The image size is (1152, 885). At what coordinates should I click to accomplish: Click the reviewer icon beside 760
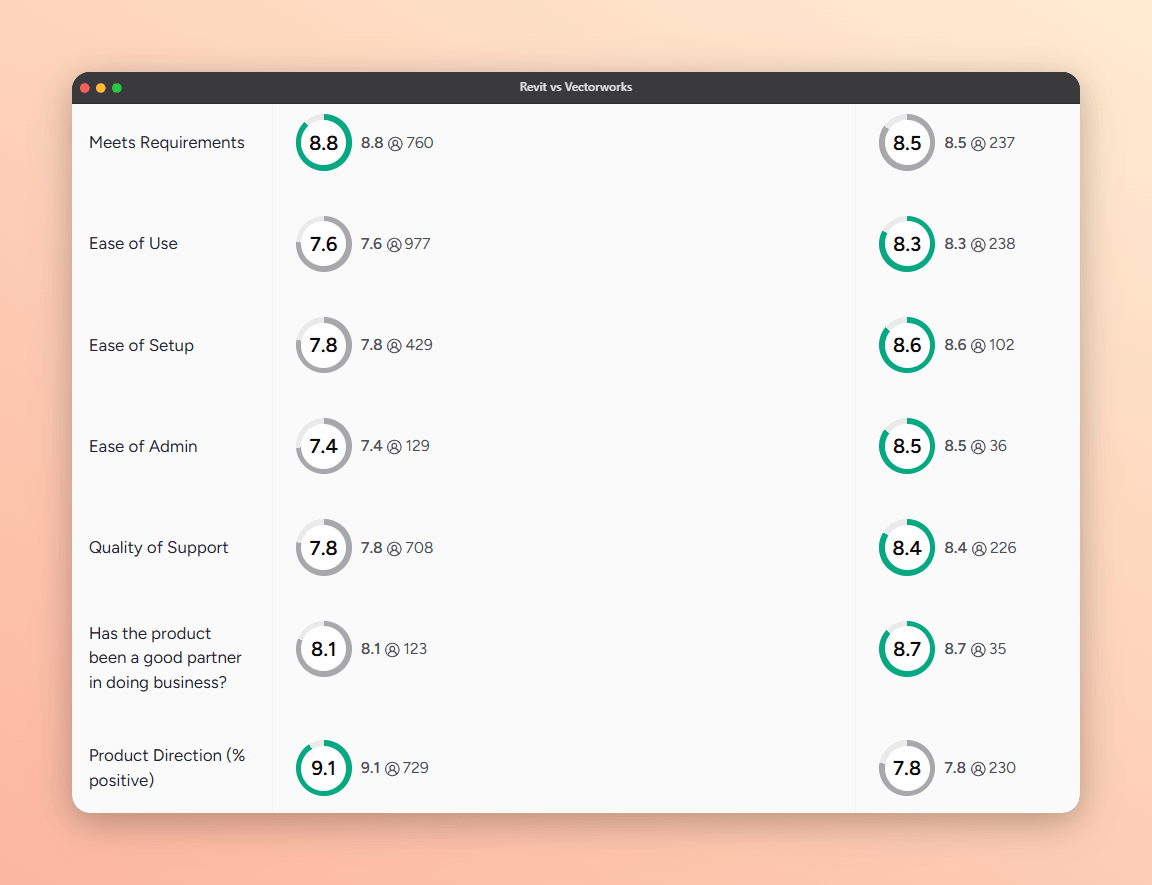pyautogui.click(x=395, y=144)
